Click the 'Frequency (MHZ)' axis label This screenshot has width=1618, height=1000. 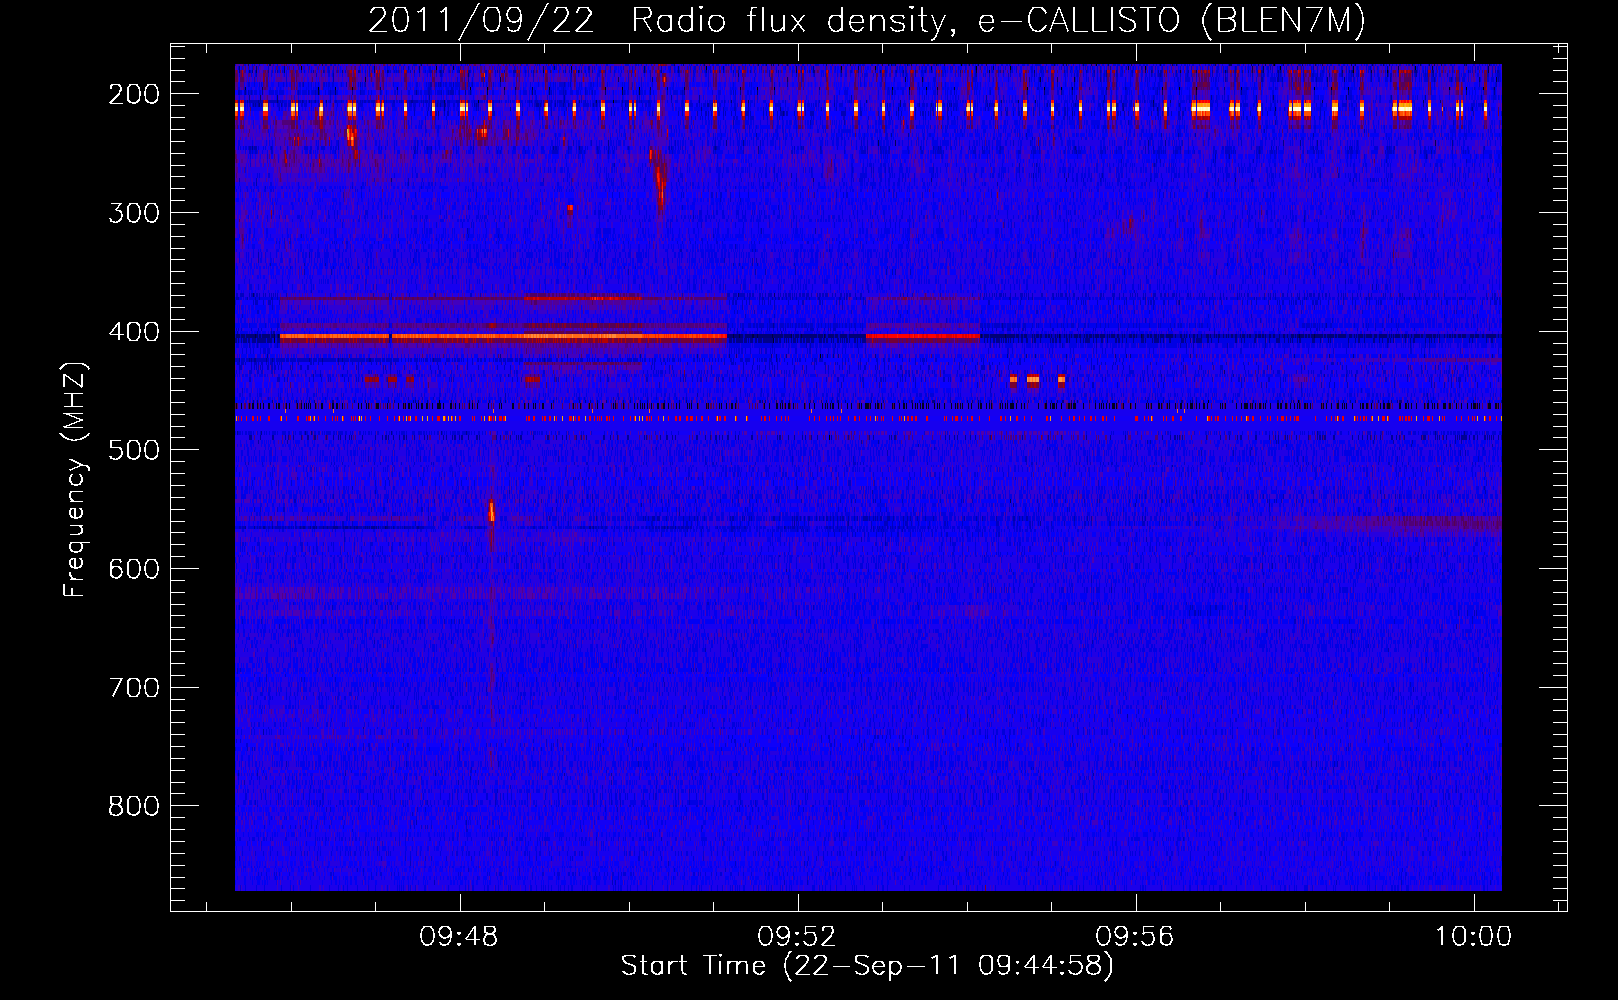(75, 479)
